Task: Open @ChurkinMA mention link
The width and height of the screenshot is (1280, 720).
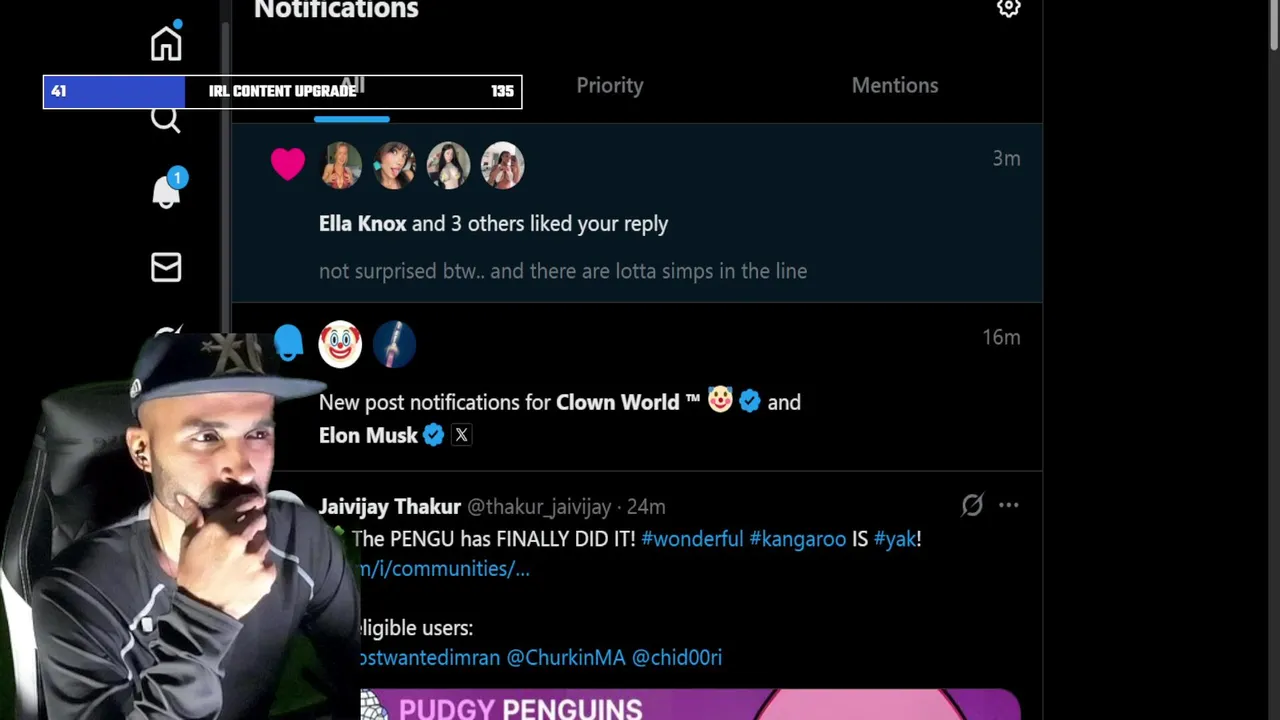Action: (566, 658)
